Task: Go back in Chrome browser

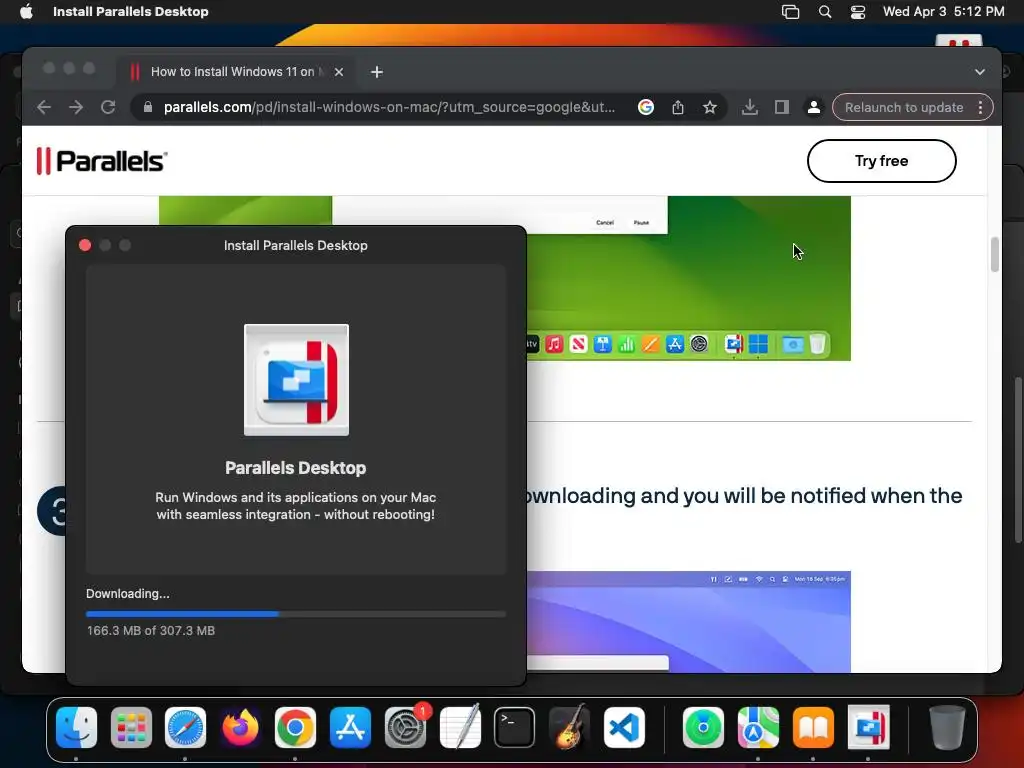Action: point(44,107)
